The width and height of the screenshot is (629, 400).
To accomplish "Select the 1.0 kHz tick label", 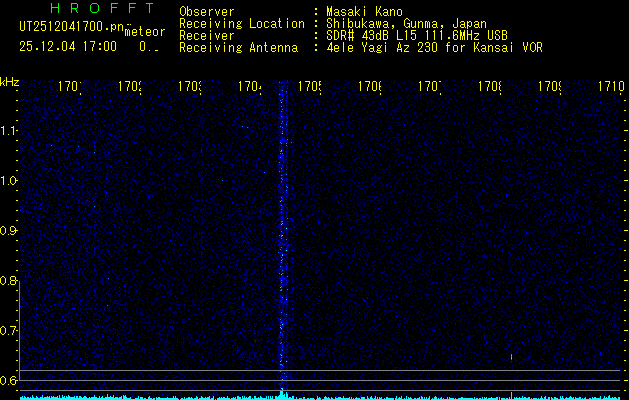I will coord(9,181).
